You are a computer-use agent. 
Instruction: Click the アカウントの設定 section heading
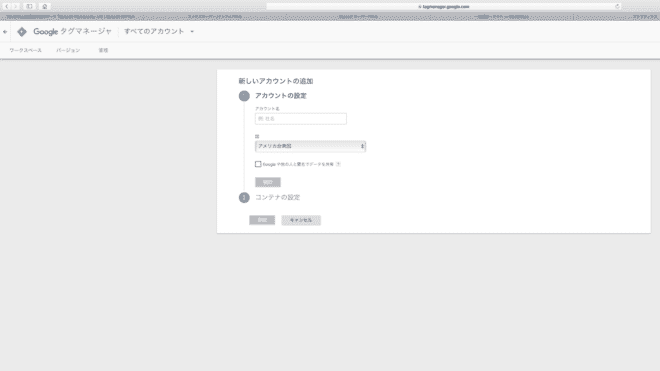(x=281, y=96)
